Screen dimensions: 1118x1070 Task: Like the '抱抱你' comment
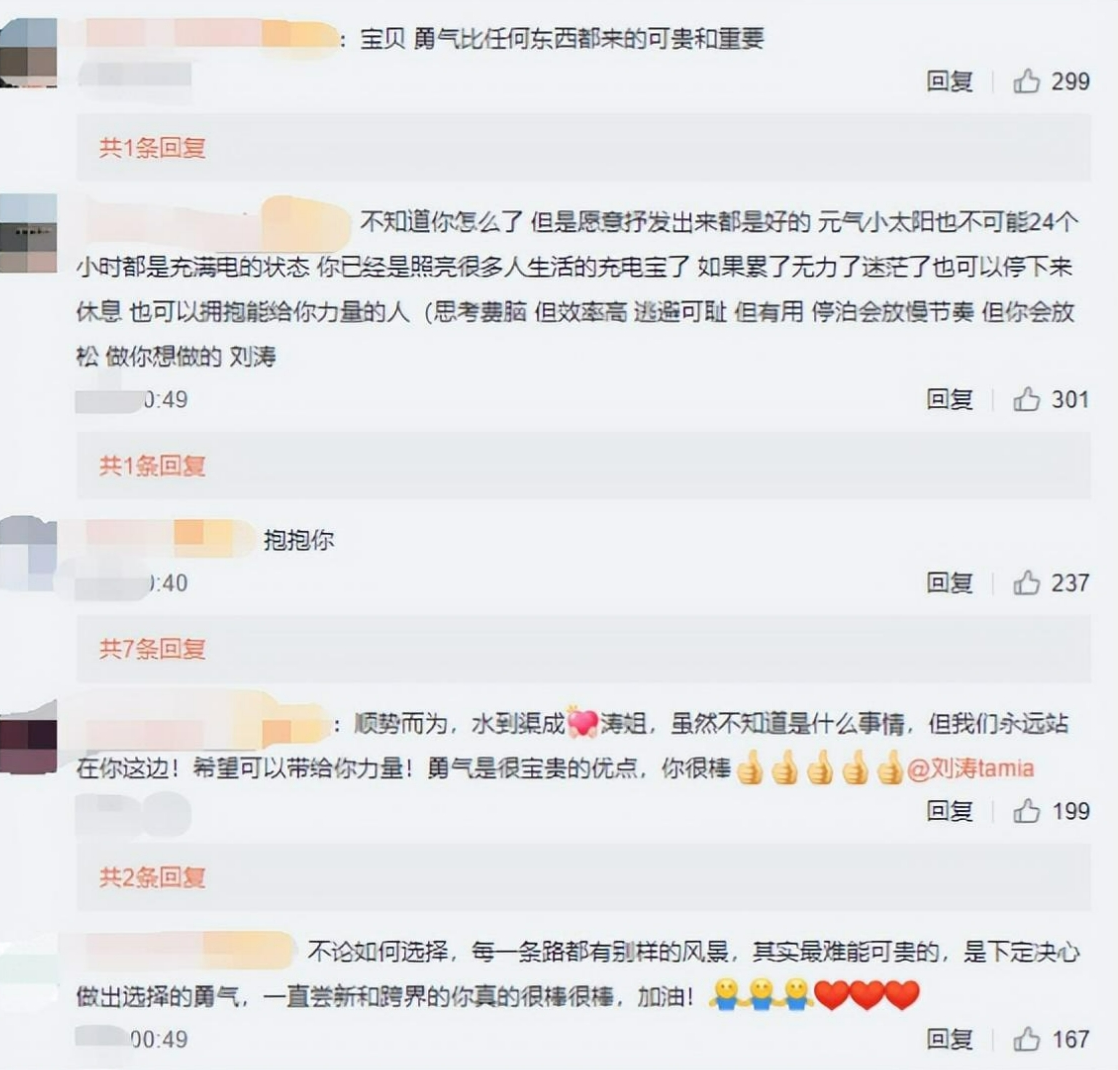coord(1026,582)
